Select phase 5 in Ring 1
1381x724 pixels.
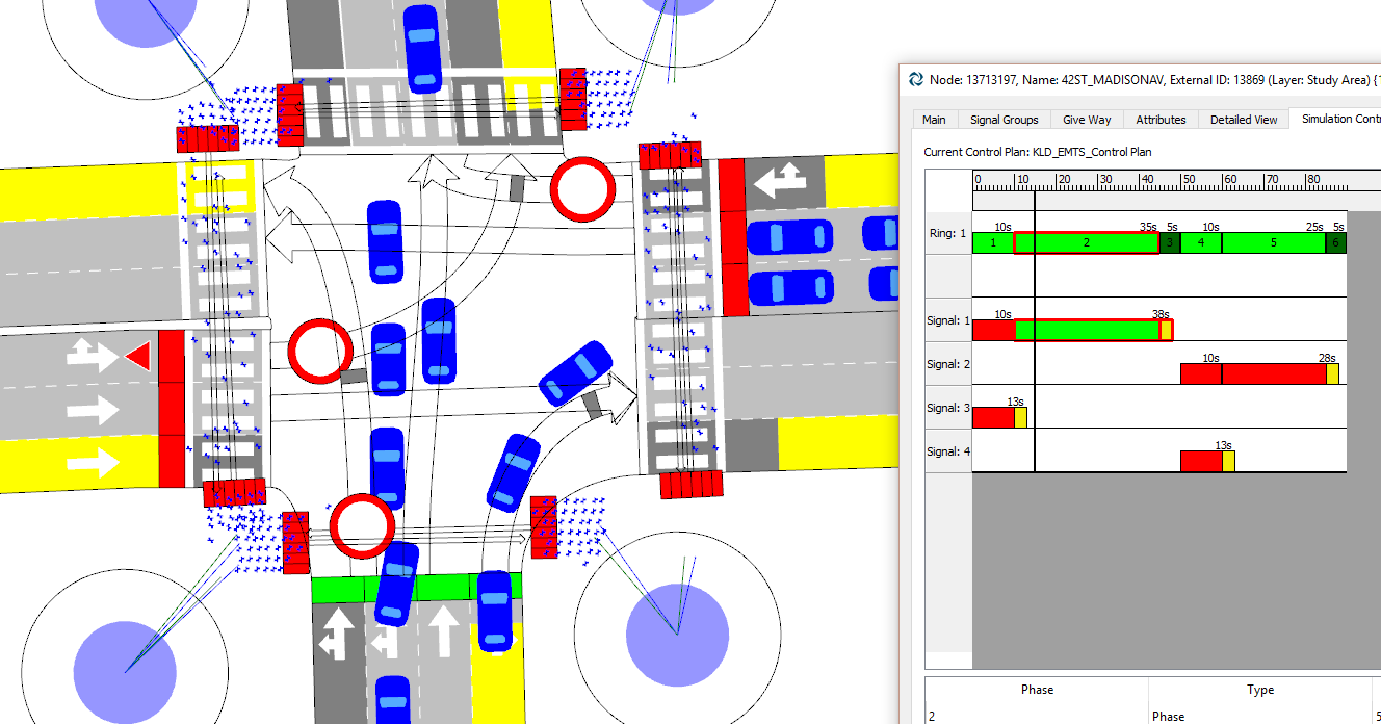tap(1274, 243)
